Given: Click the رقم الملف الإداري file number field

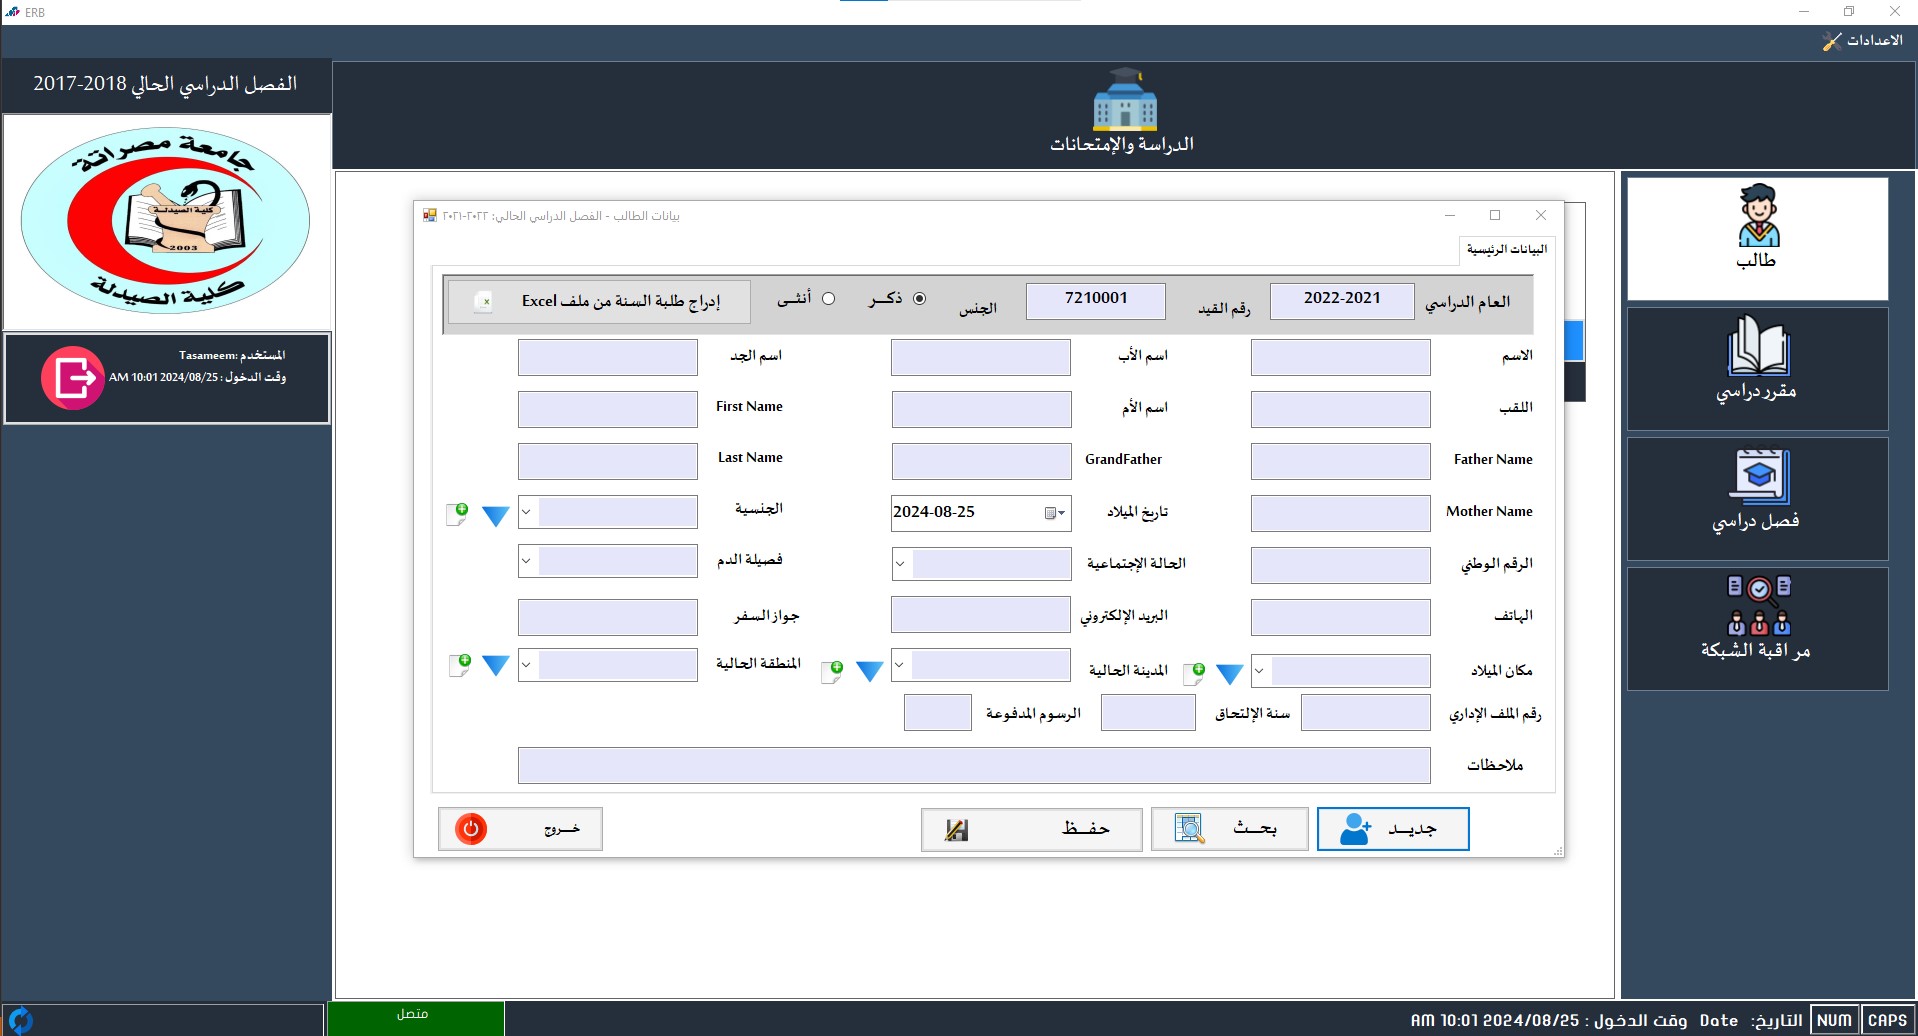Looking at the screenshot, I should coord(1366,713).
